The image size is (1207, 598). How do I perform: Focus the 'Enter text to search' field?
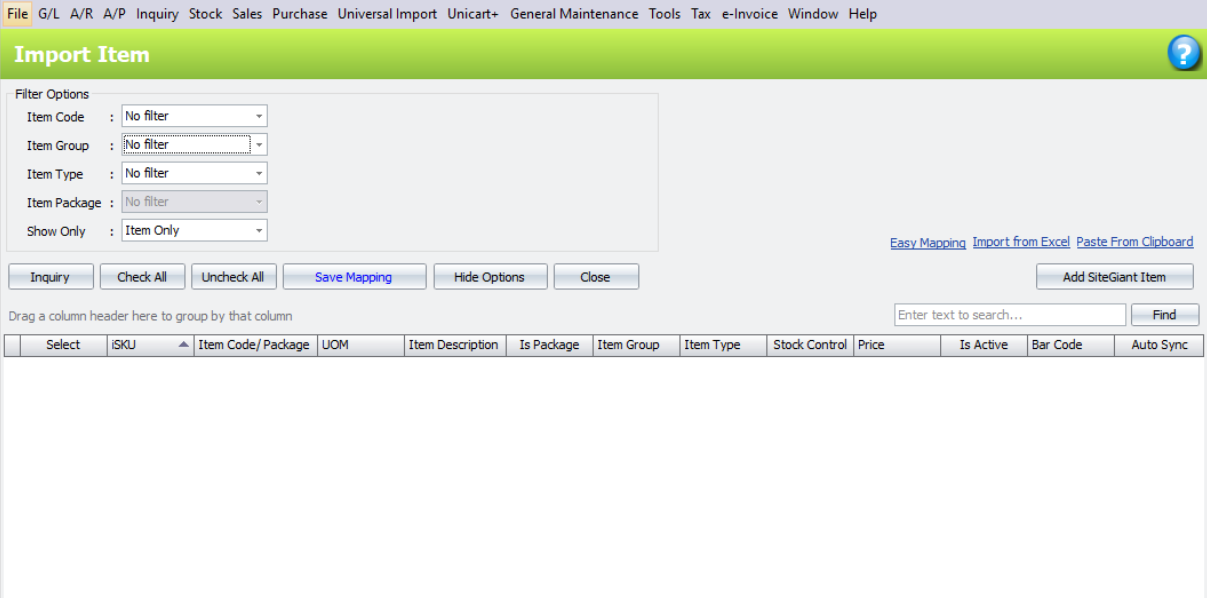point(1010,315)
